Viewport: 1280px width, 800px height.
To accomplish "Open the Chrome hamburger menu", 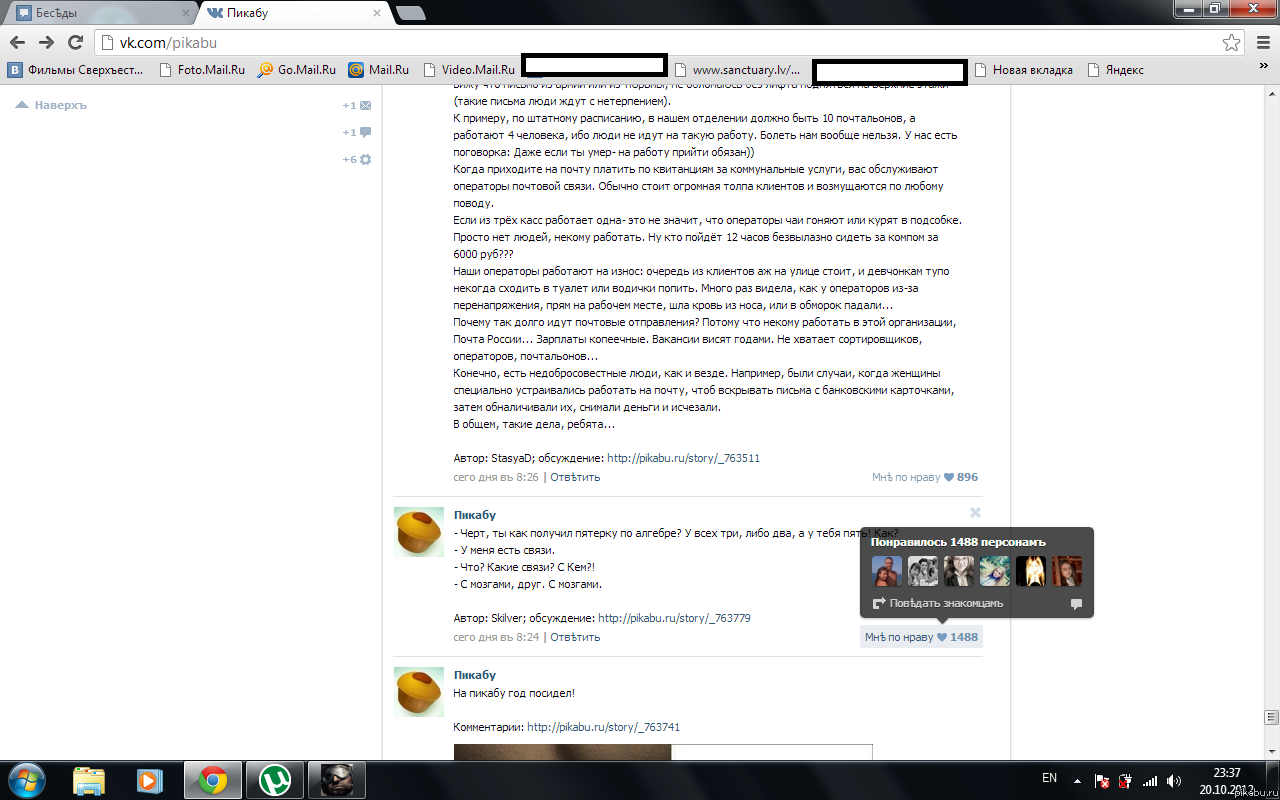I will [x=1262, y=43].
